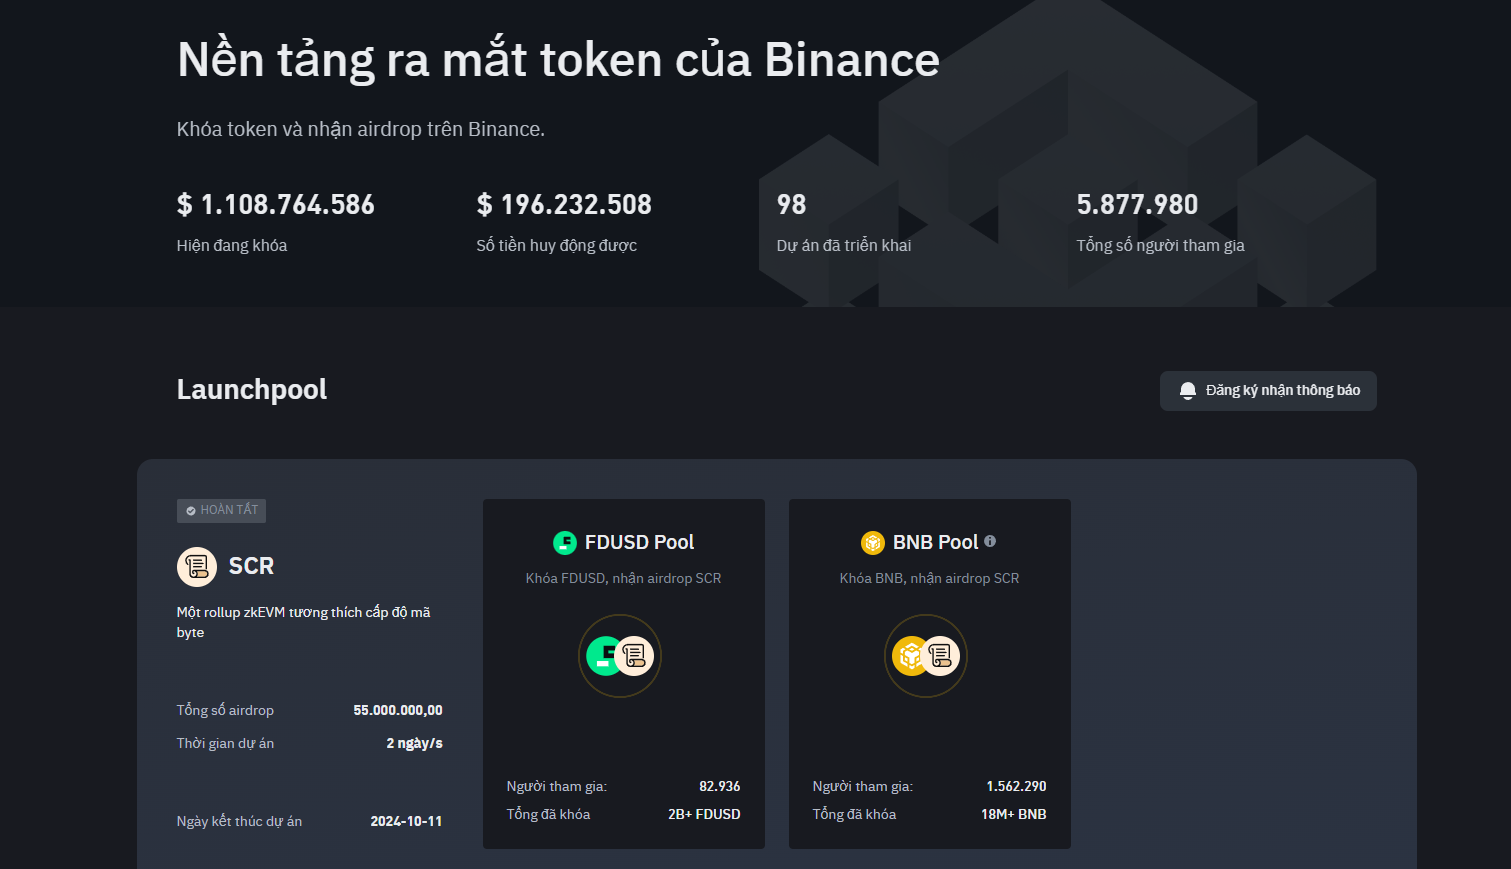Image resolution: width=1511 pixels, height=869 pixels.
Task: Click the FDUSD Pool green coin icon
Action: [565, 542]
